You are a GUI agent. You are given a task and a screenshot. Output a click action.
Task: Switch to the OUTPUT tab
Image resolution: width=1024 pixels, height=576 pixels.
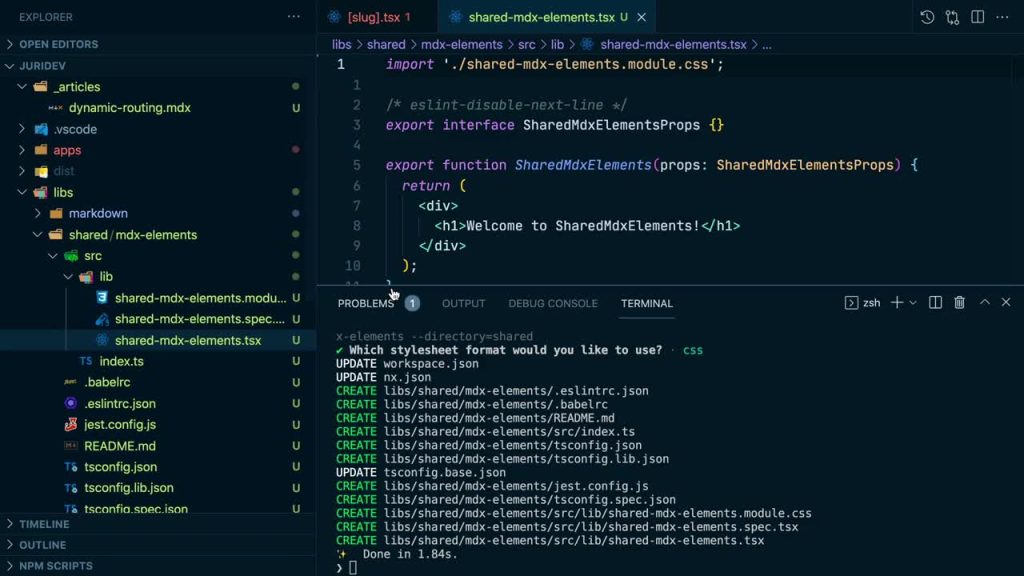click(x=463, y=303)
